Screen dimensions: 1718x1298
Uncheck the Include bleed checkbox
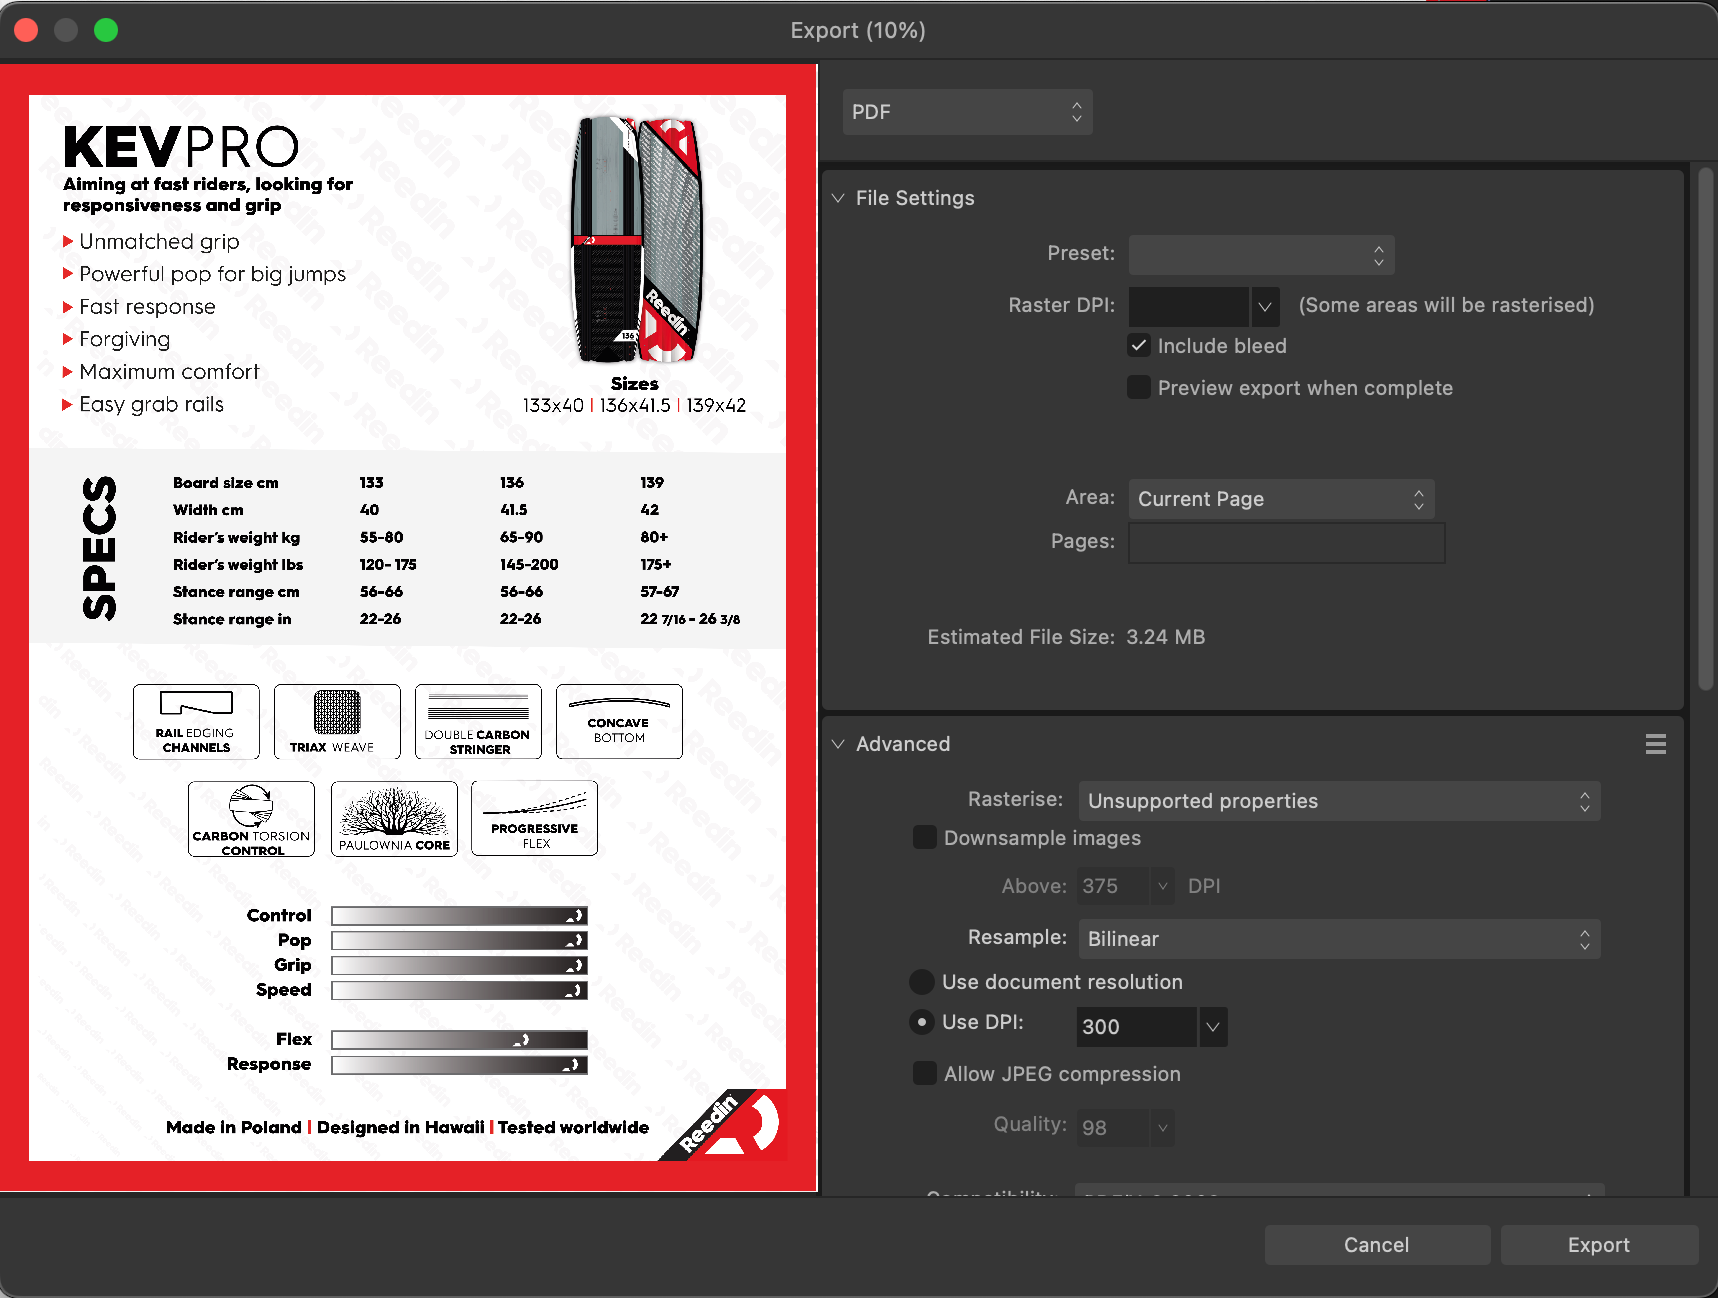[x=1139, y=346]
